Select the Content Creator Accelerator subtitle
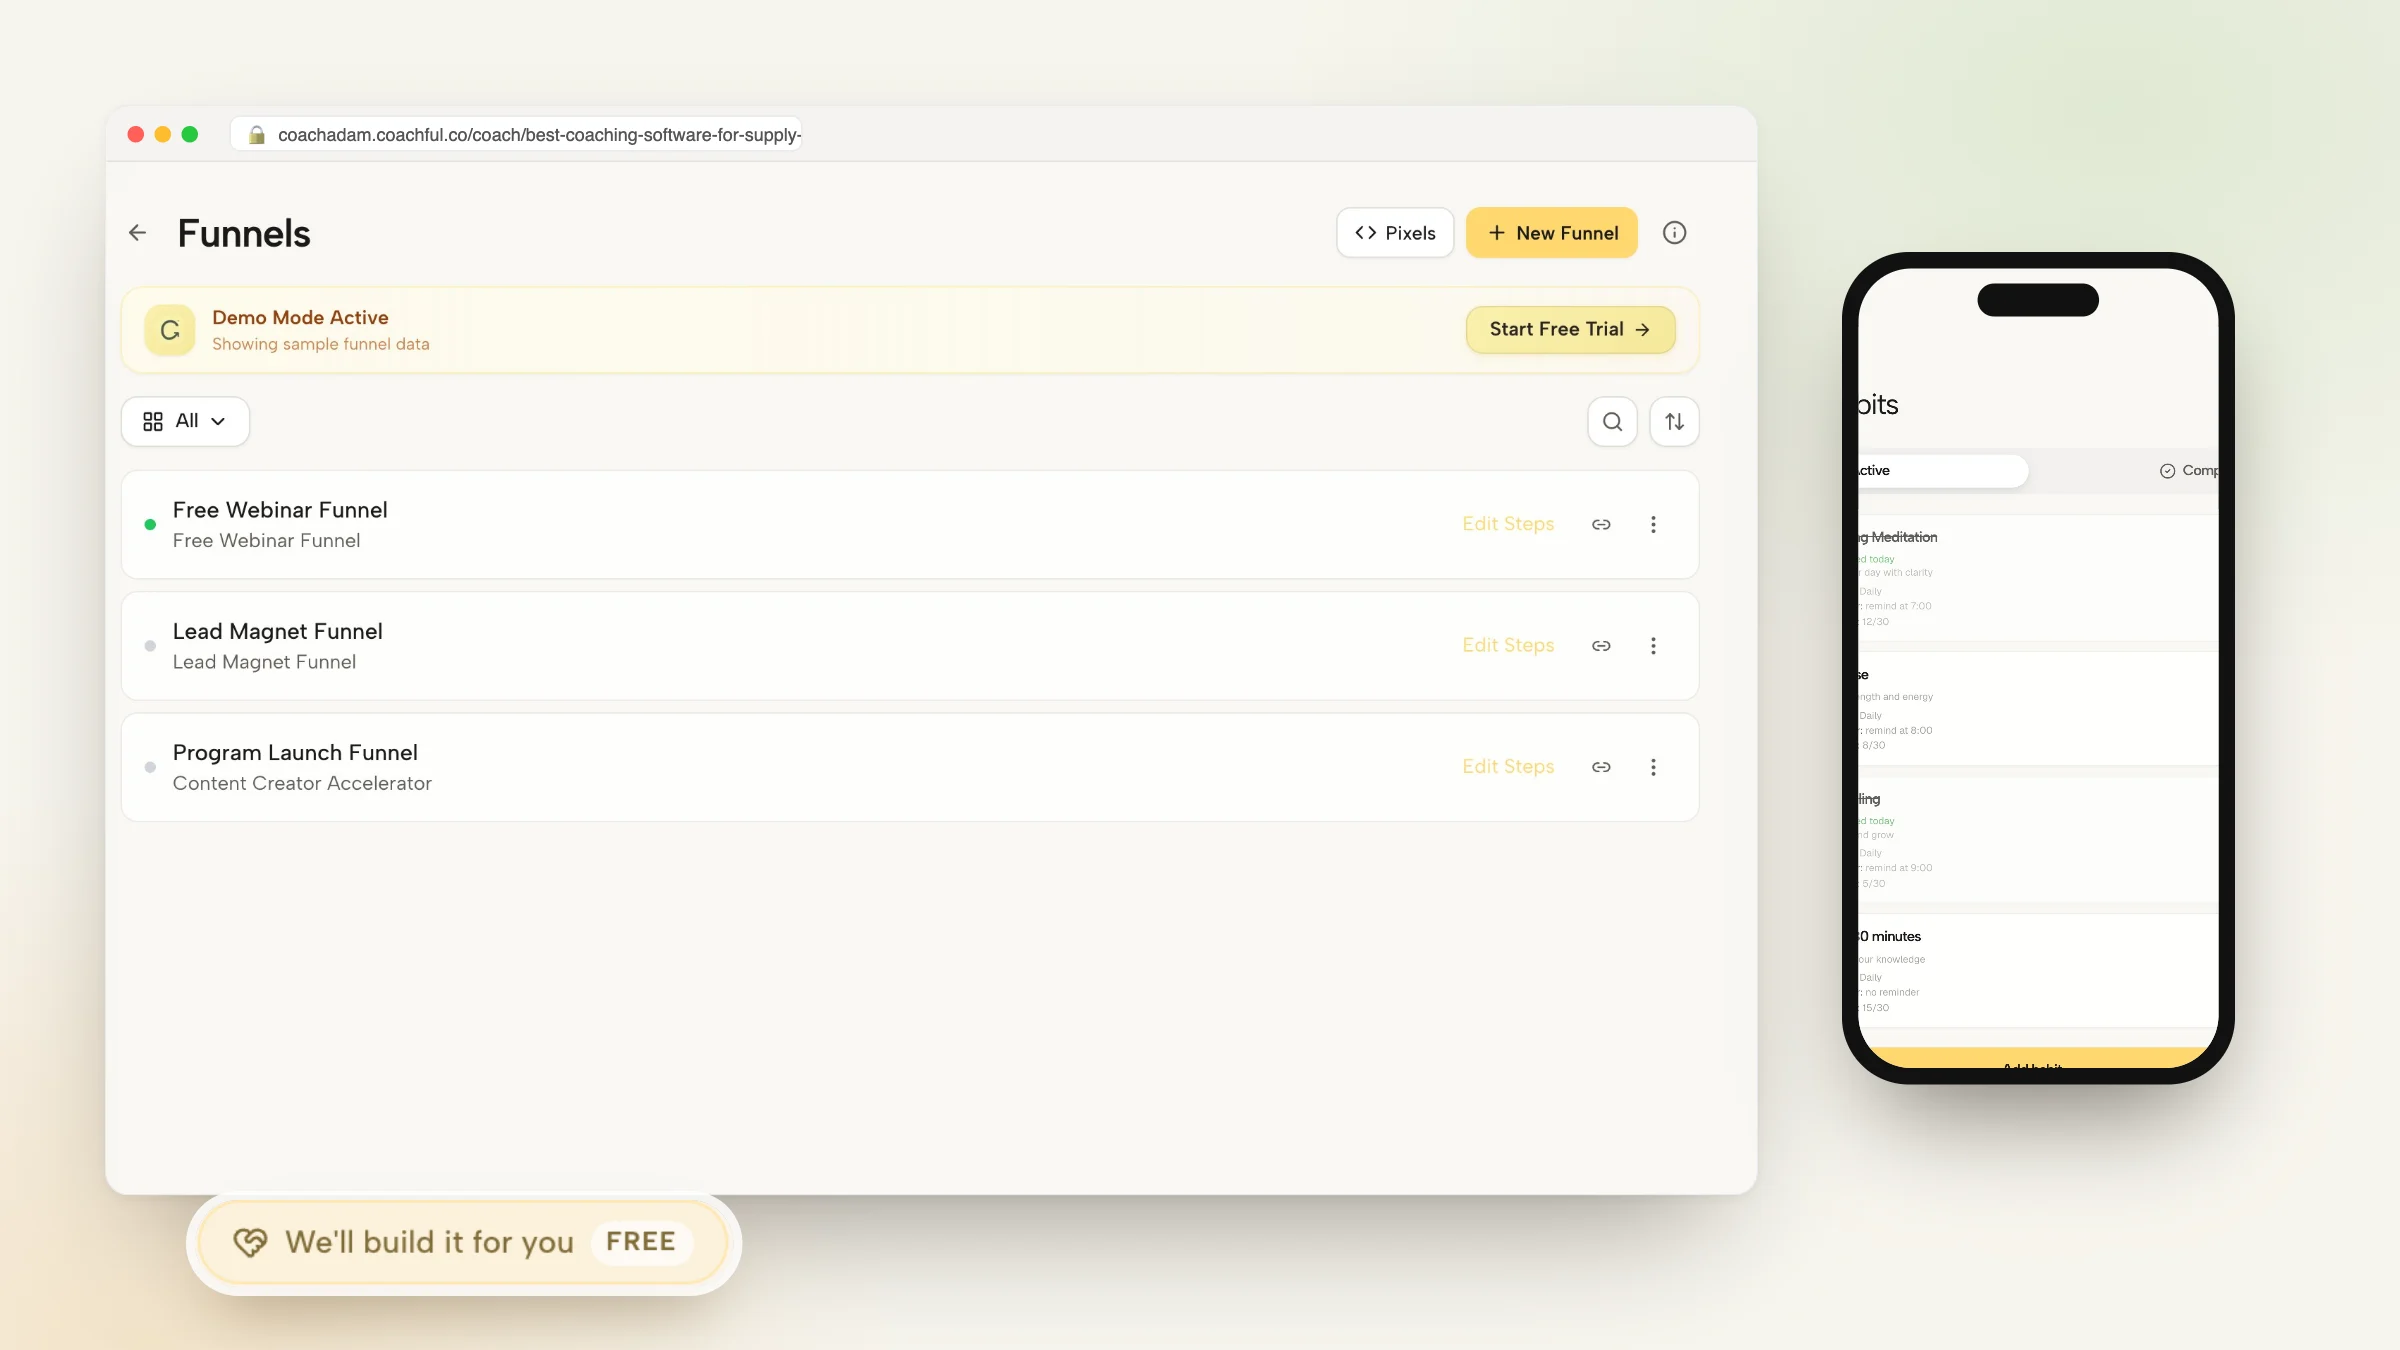This screenshot has width=2400, height=1350. [302, 783]
